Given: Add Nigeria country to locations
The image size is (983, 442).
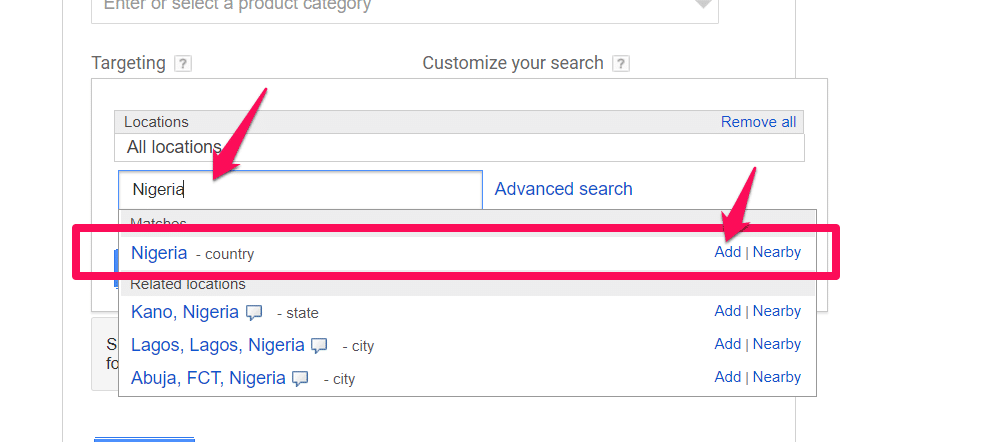Looking at the screenshot, I should tap(728, 252).
